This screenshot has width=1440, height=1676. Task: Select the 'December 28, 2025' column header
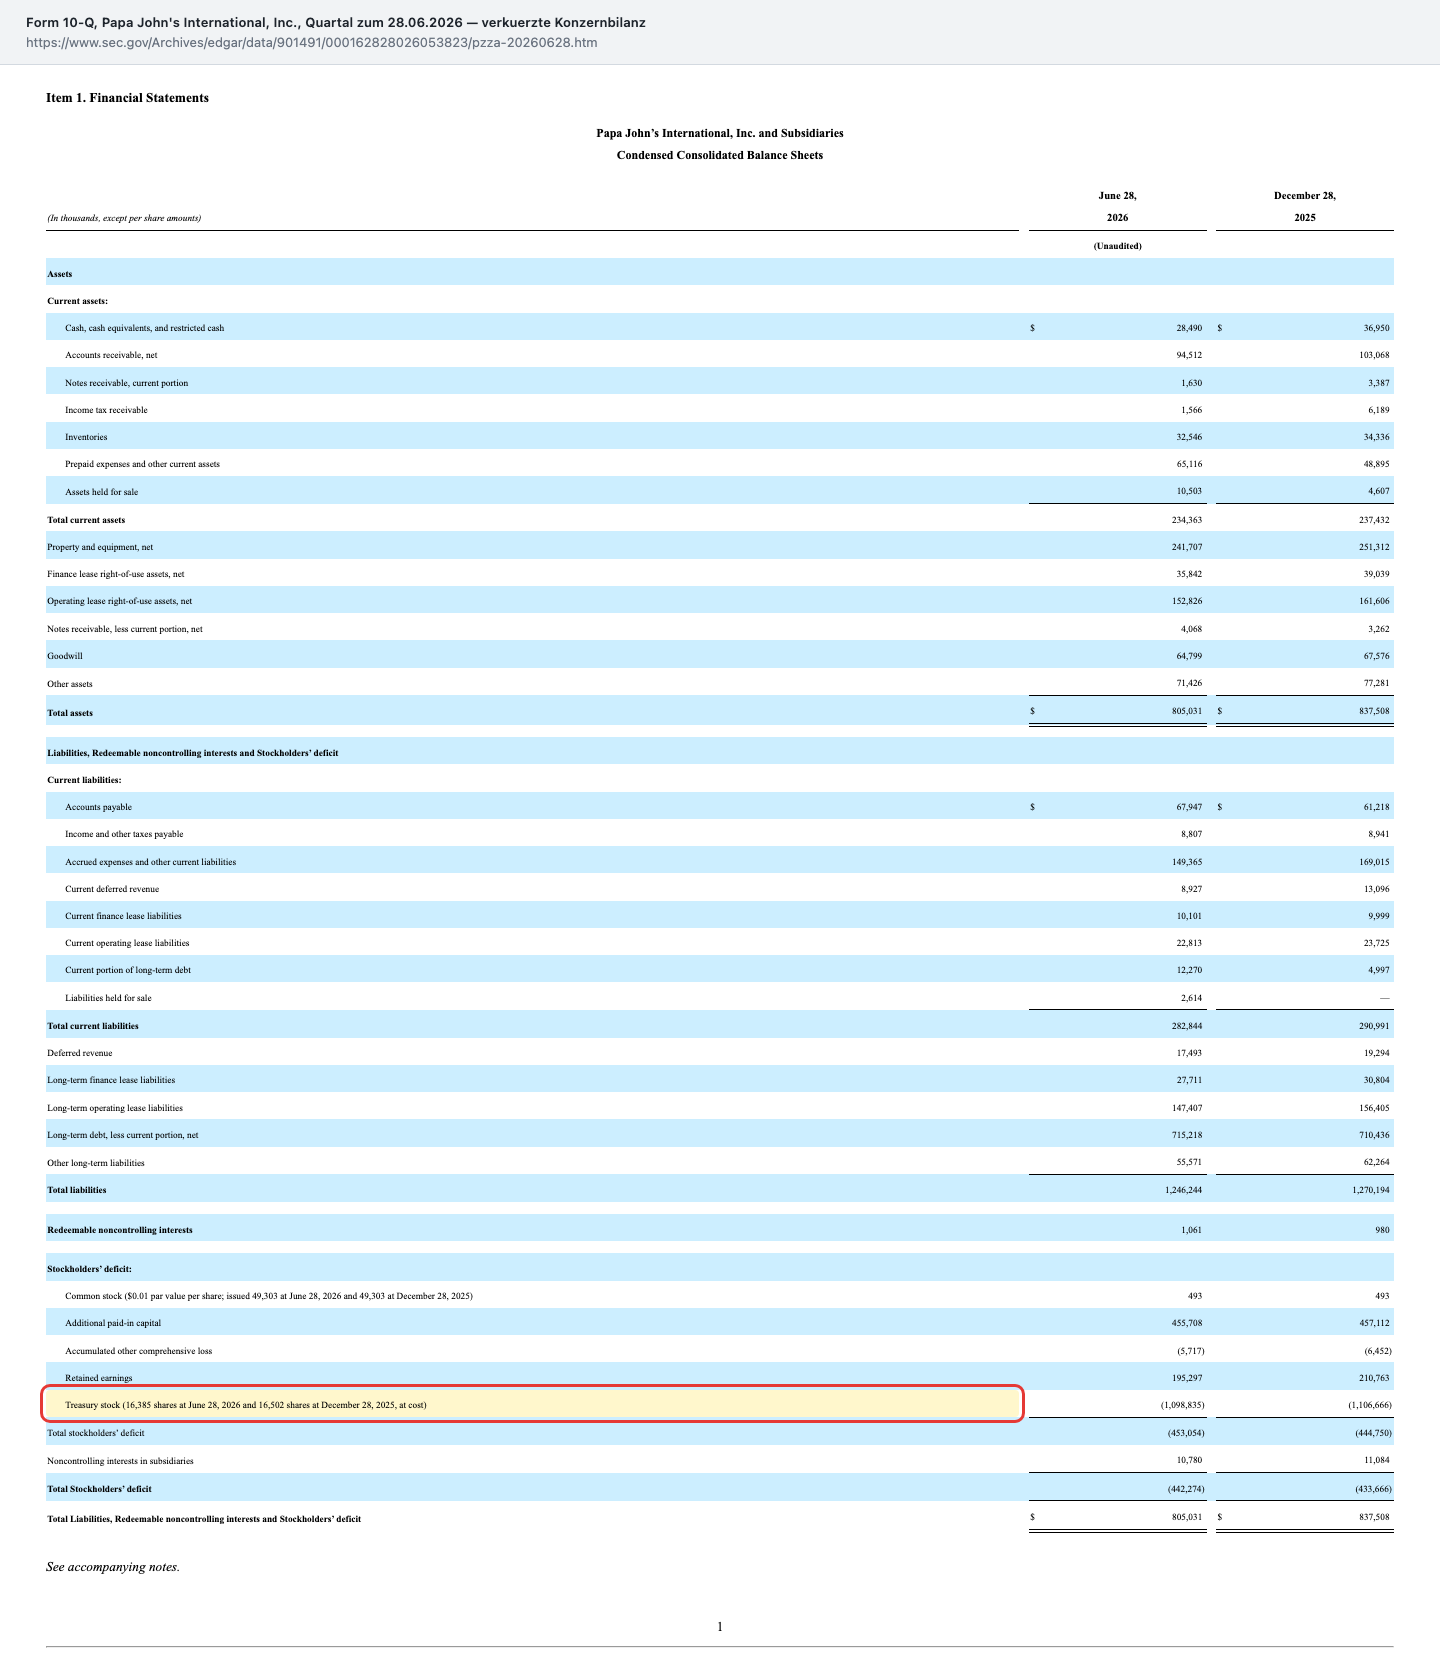click(1304, 206)
